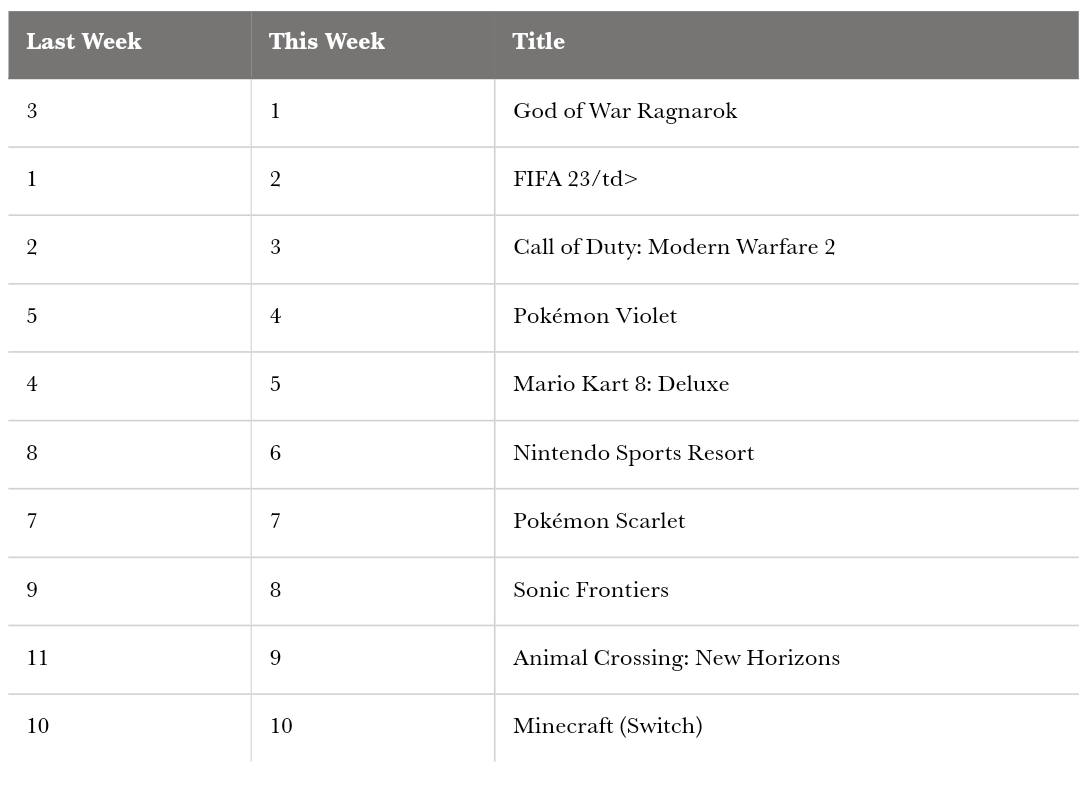Viewport: 1080px width, 787px height.
Task: Click this week rank 10 for Minecraft
Action: point(281,726)
